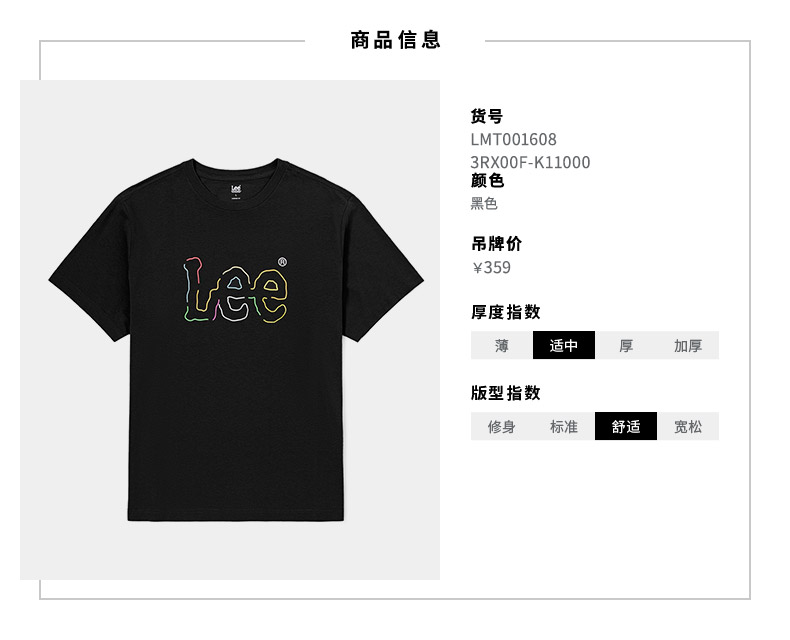
Task: Click the 厚度指数 label
Action: [x=505, y=312]
